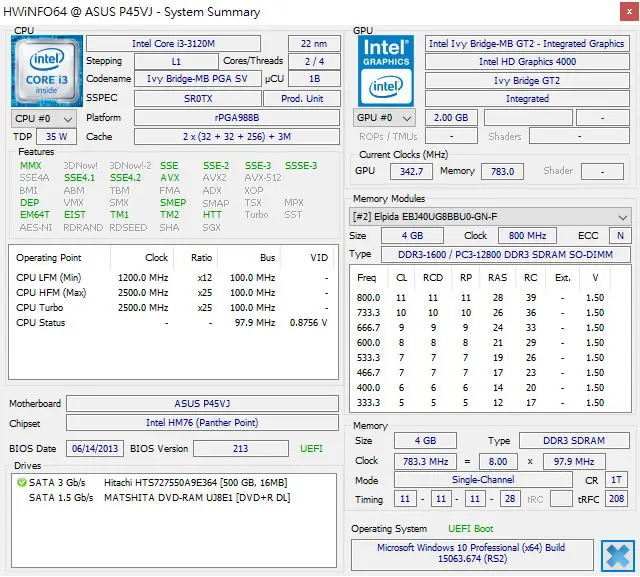Click the Intel Core i3-3120M name field
Image resolution: width=640 pixels, height=577 pixels.
(173, 44)
